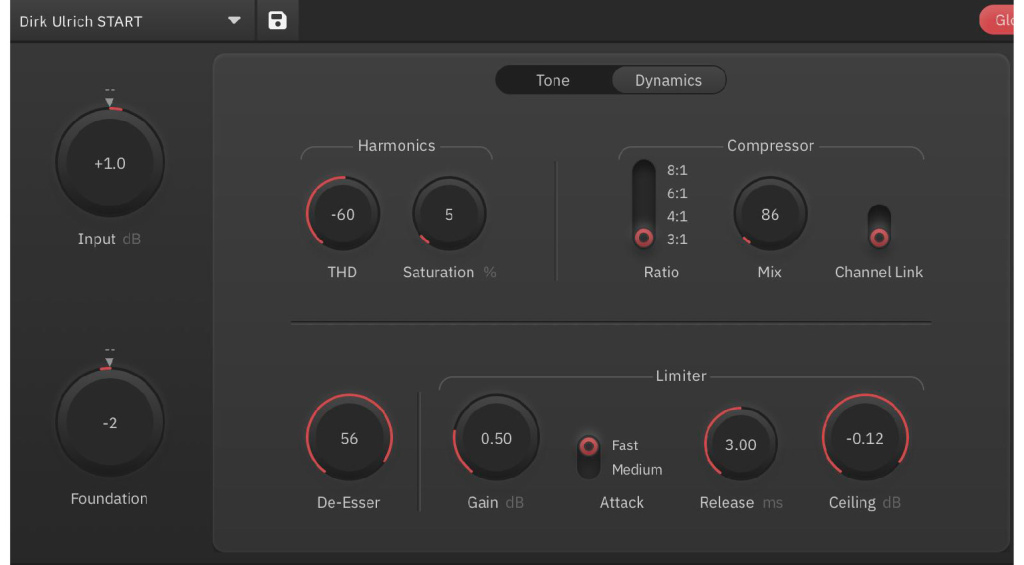Expand presets using the dropdown arrow

234,21
